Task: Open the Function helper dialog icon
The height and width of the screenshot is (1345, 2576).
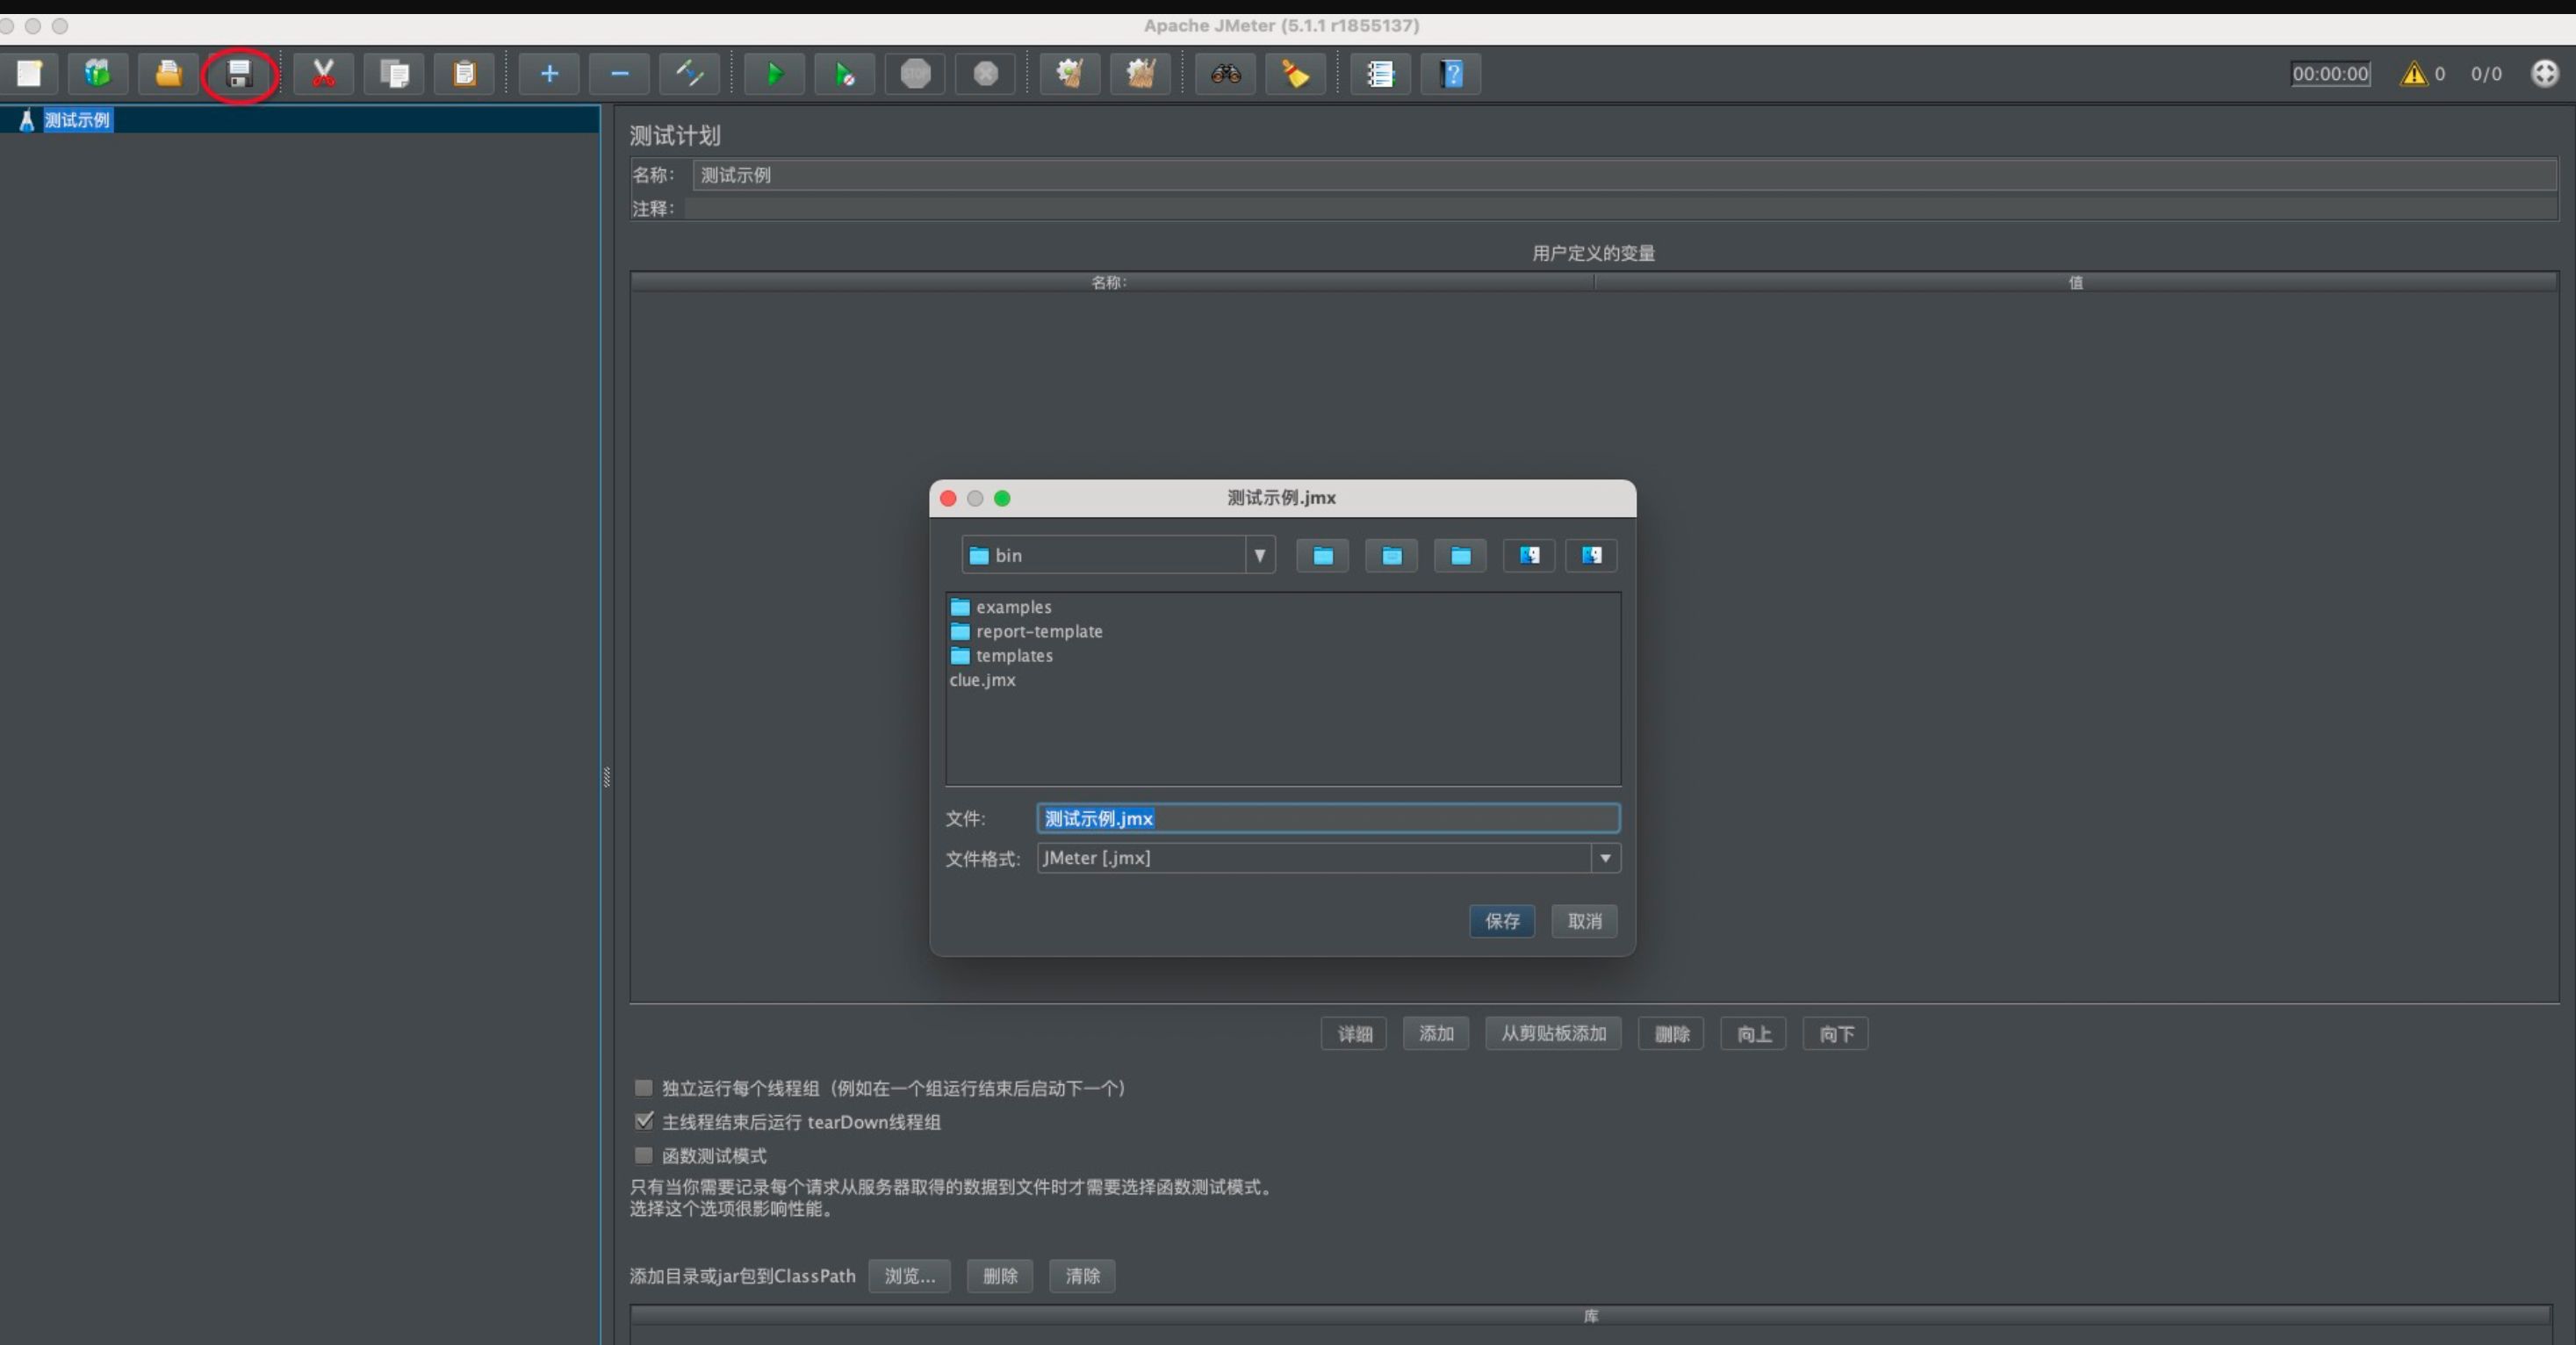Action: [1380, 74]
